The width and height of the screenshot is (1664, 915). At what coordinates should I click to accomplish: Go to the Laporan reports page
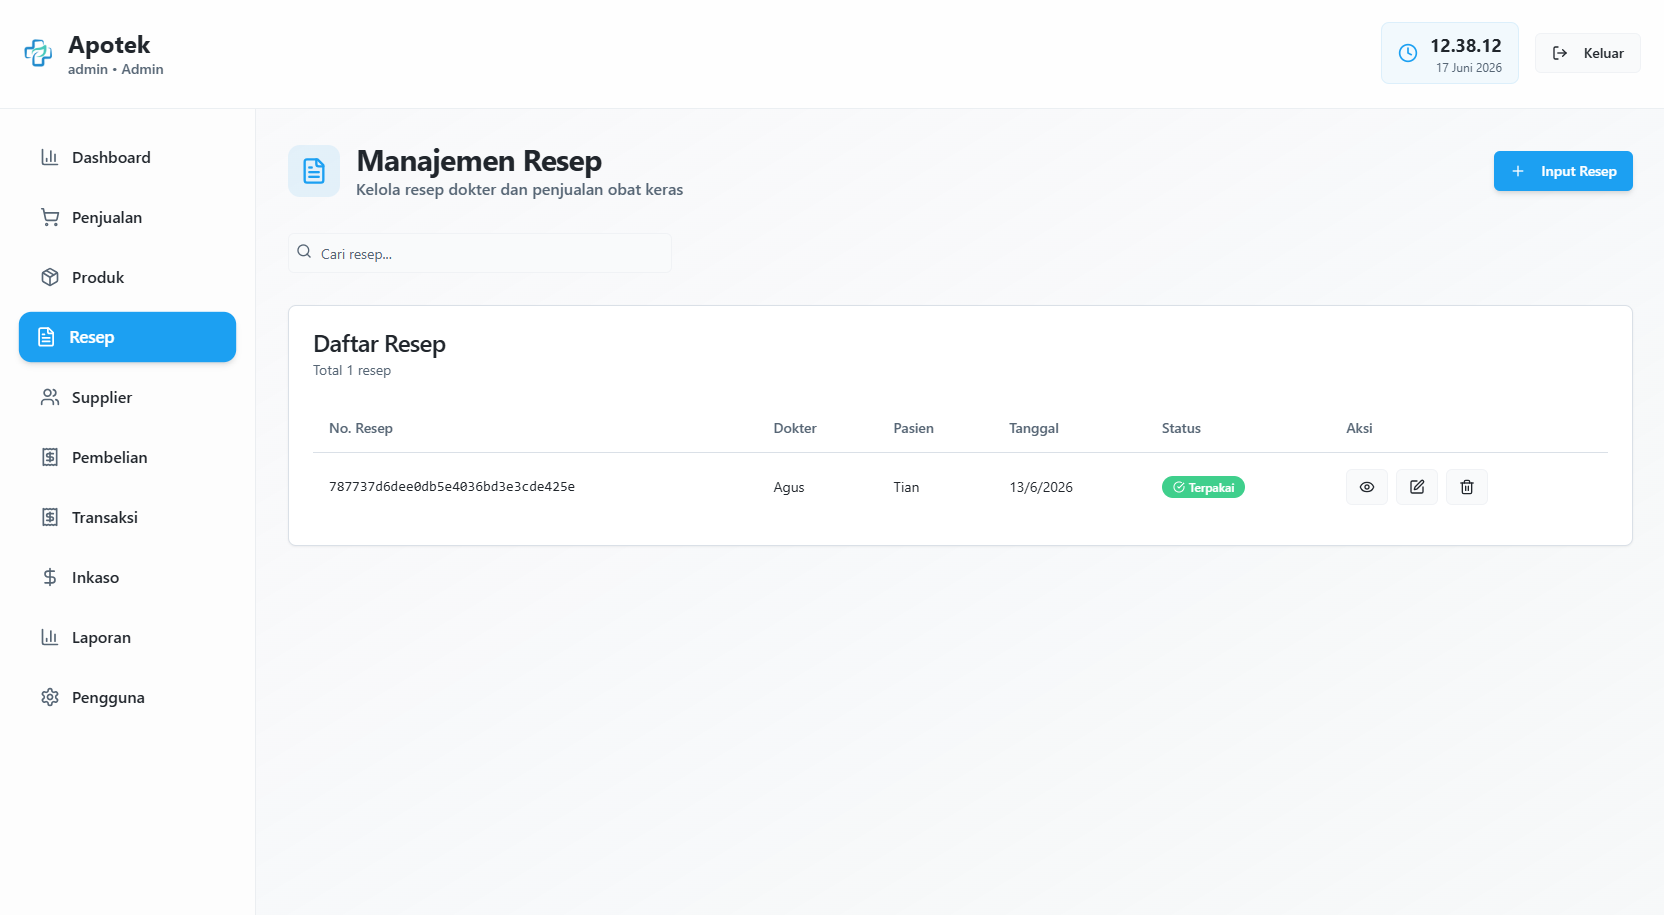click(x=127, y=637)
